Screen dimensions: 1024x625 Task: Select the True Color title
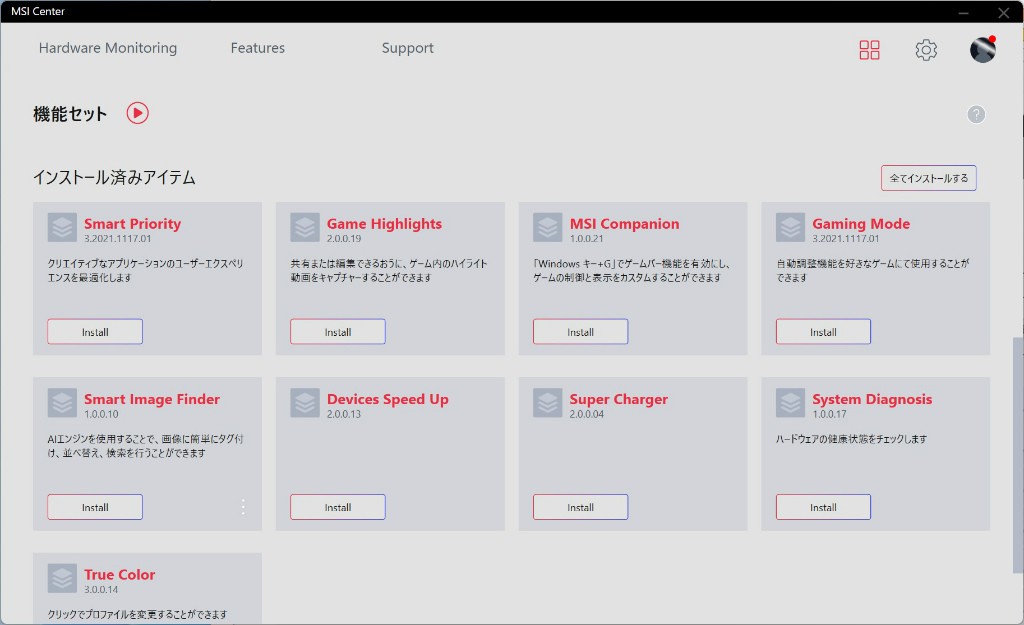(120, 575)
